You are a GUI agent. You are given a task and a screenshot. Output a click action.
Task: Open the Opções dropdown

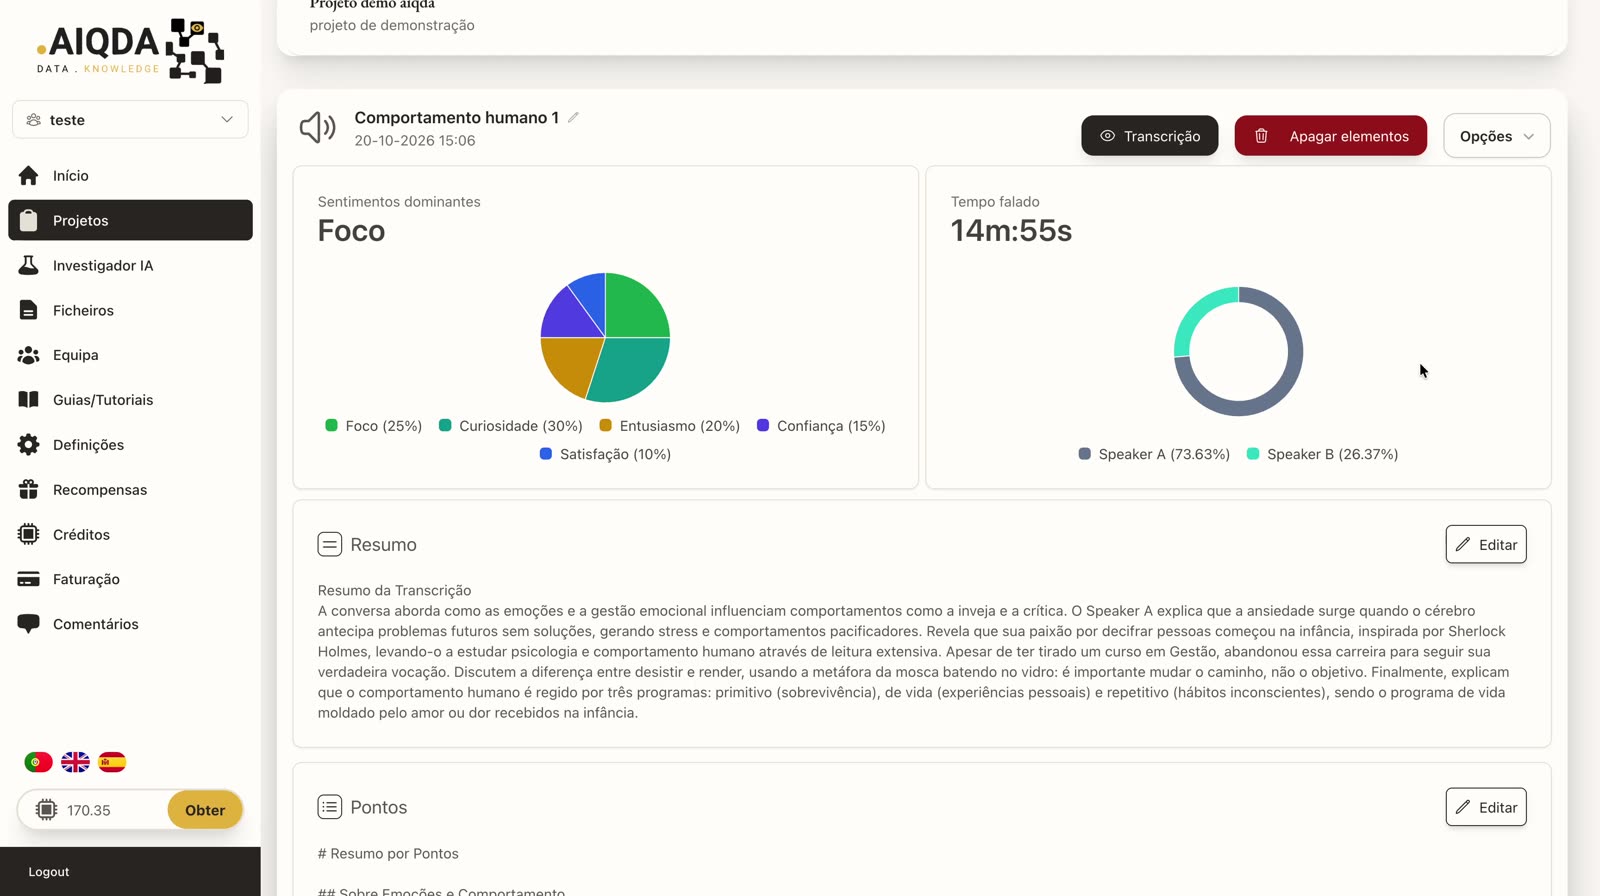coord(1496,136)
